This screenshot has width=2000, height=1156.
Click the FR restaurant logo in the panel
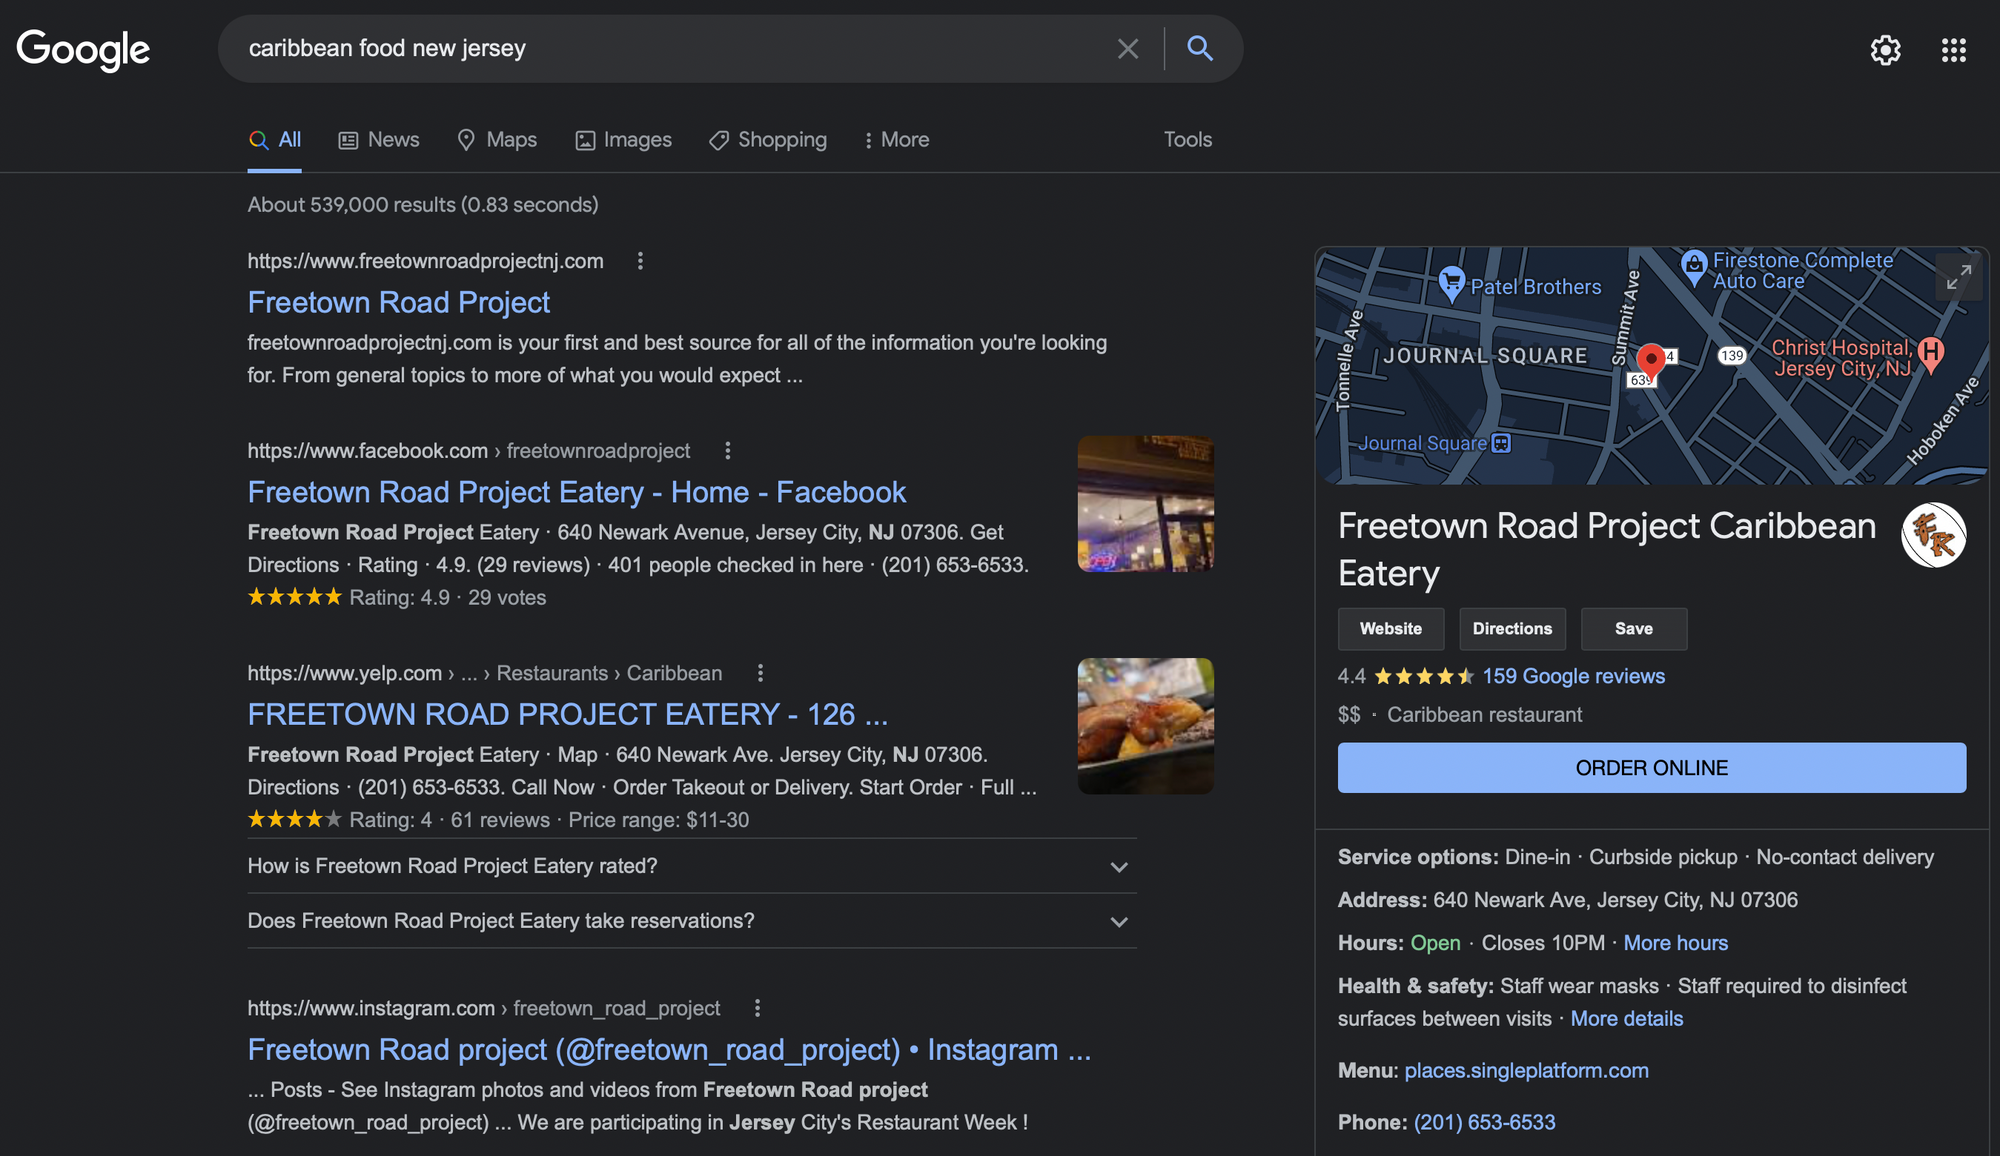[1934, 535]
